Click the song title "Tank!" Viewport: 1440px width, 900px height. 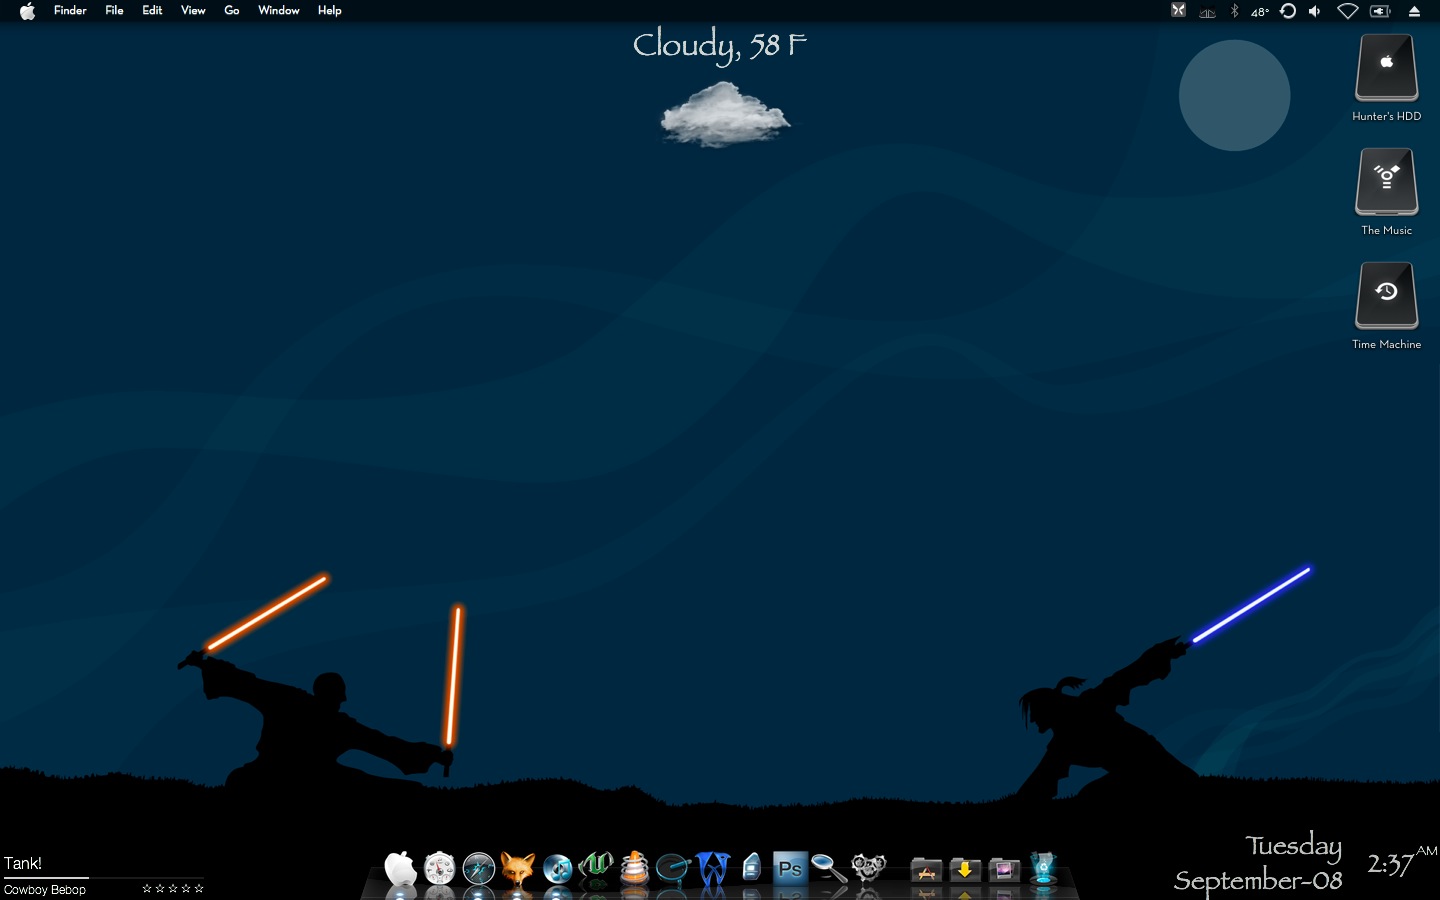pos(23,863)
